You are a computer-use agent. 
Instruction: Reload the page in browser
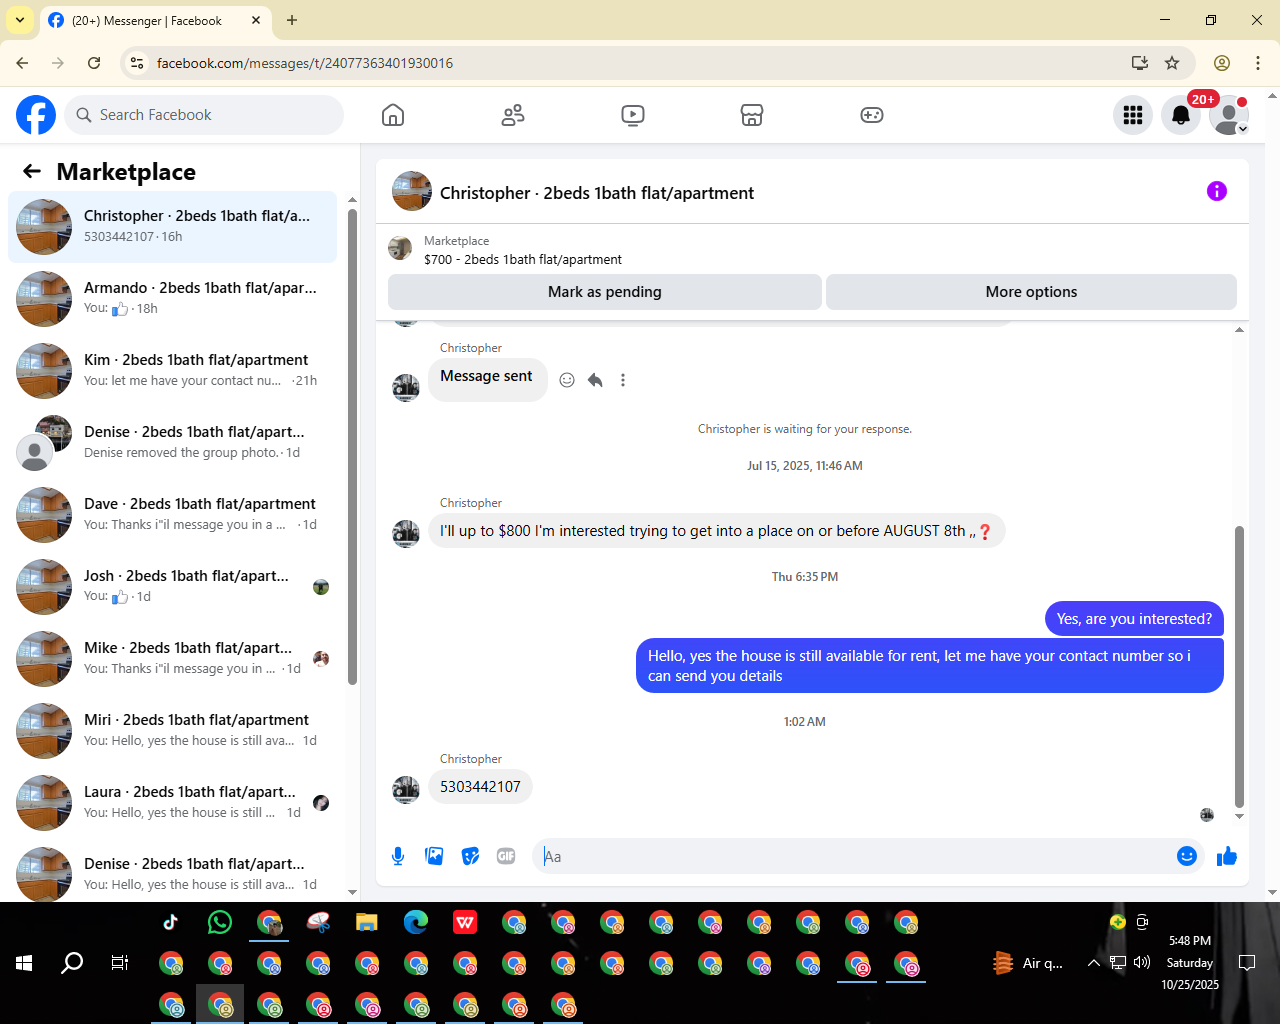[x=94, y=63]
